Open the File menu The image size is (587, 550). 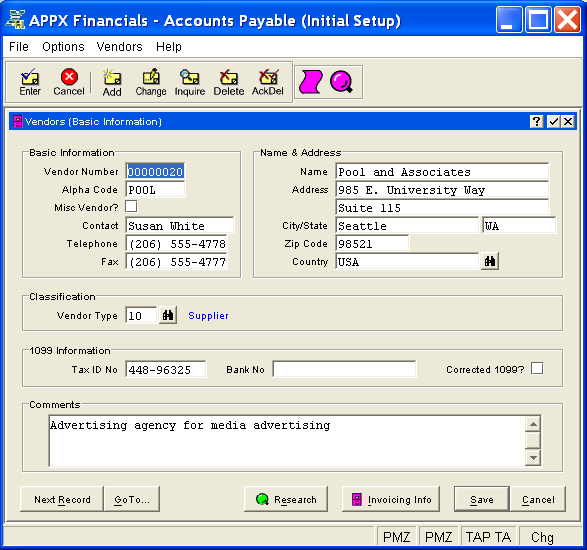click(19, 47)
